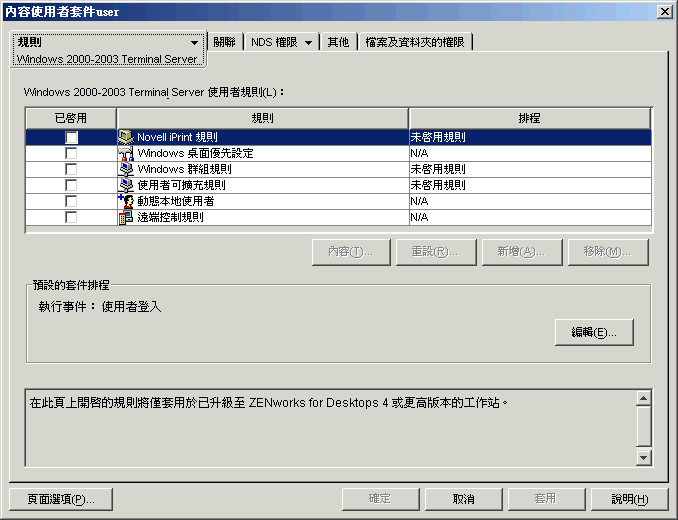Screen dimensions: 678x520
Task: Select the 動態本地使用者 row text
Action: [x=176, y=201]
